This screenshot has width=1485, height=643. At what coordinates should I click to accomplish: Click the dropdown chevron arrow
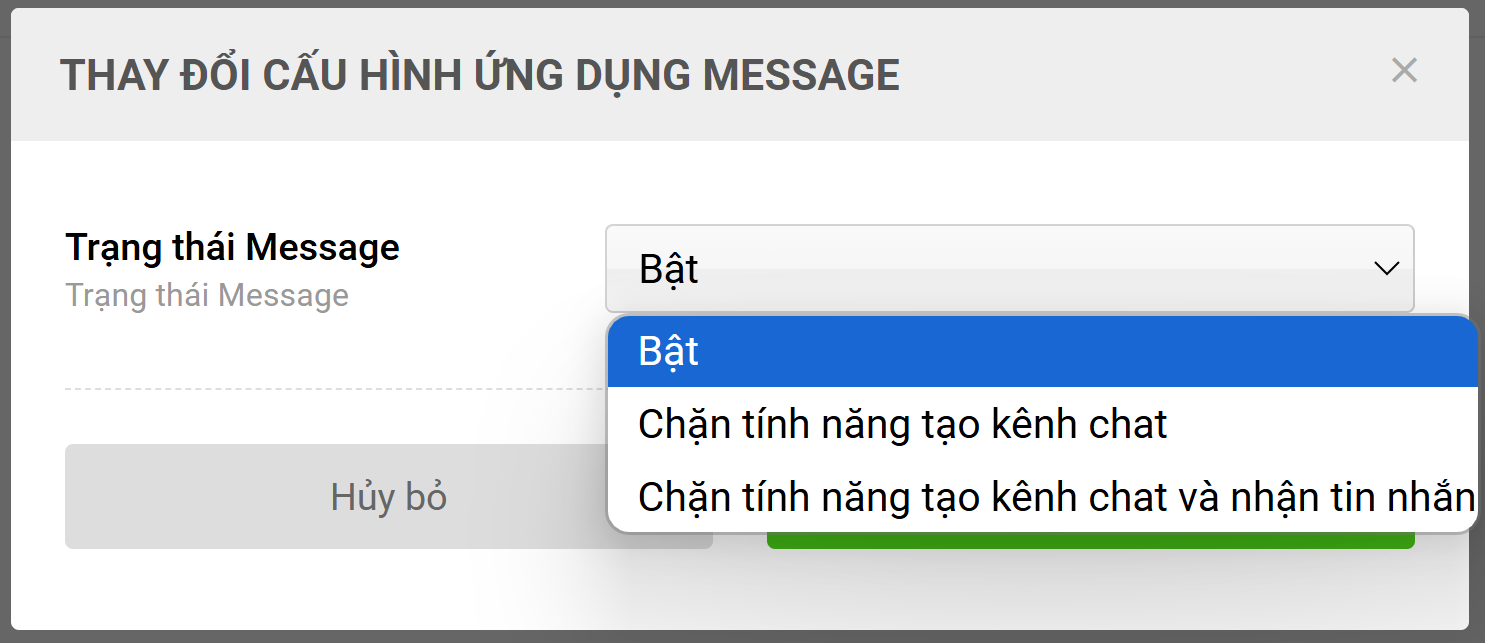click(1386, 269)
